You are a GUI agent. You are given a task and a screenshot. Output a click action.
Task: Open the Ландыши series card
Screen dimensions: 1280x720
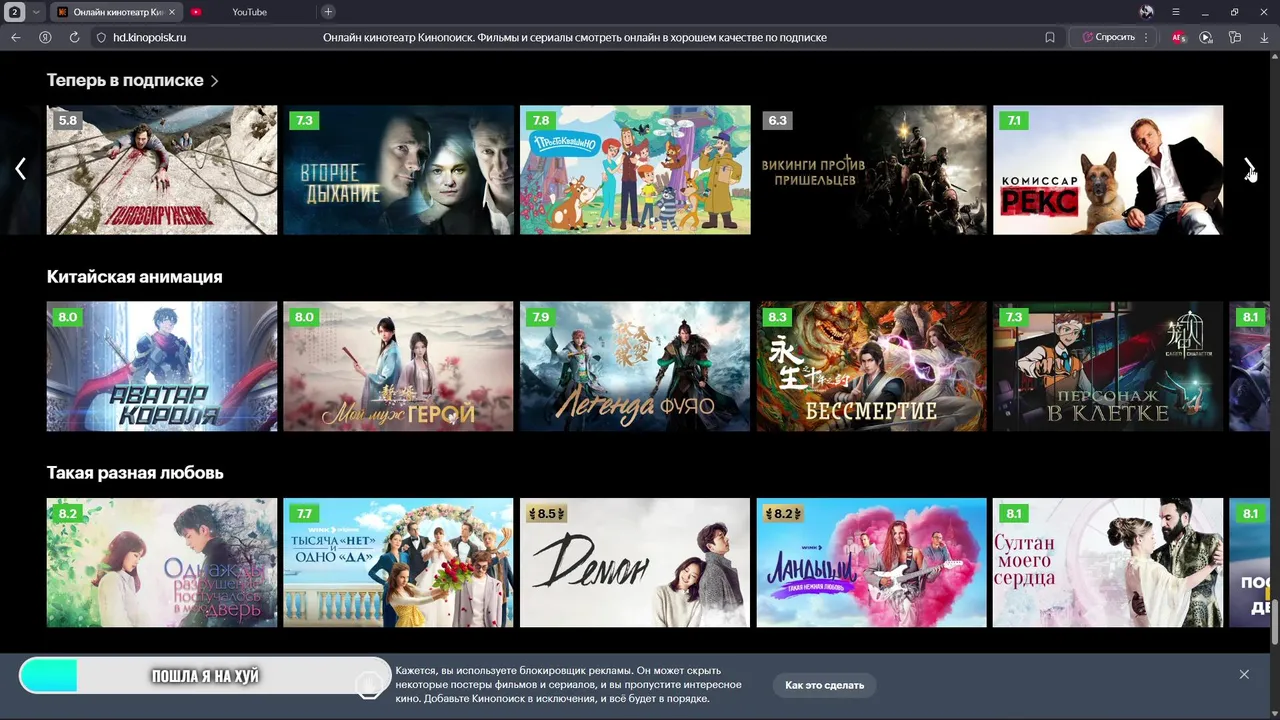click(872, 562)
